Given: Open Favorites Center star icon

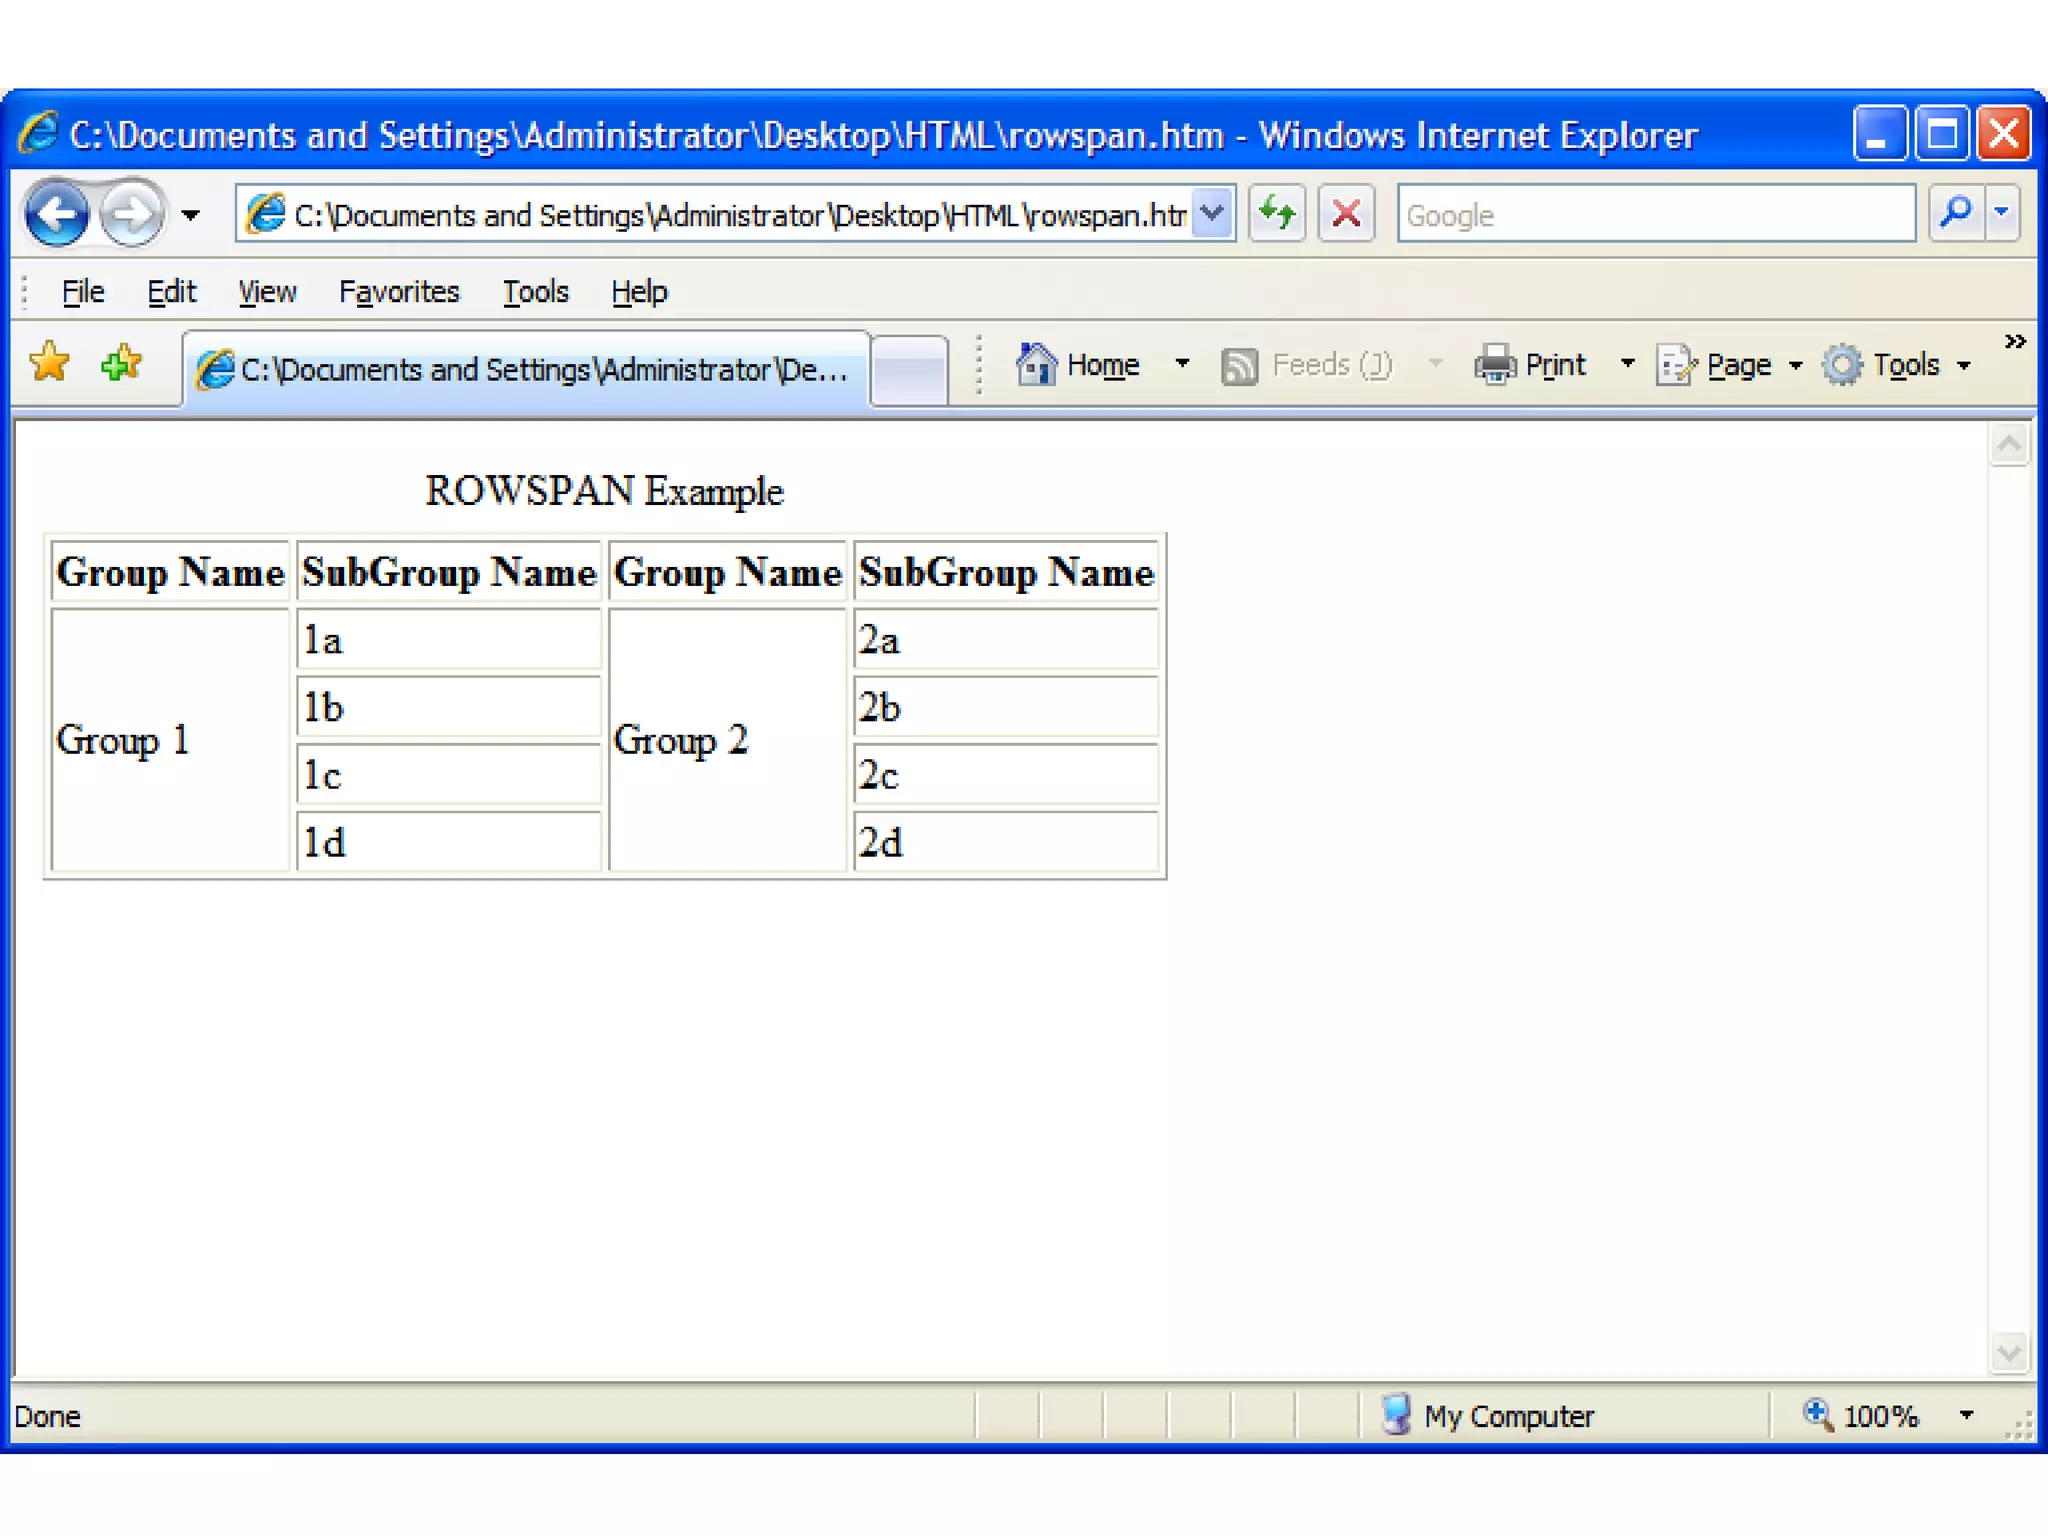Looking at the screenshot, I should [49, 363].
